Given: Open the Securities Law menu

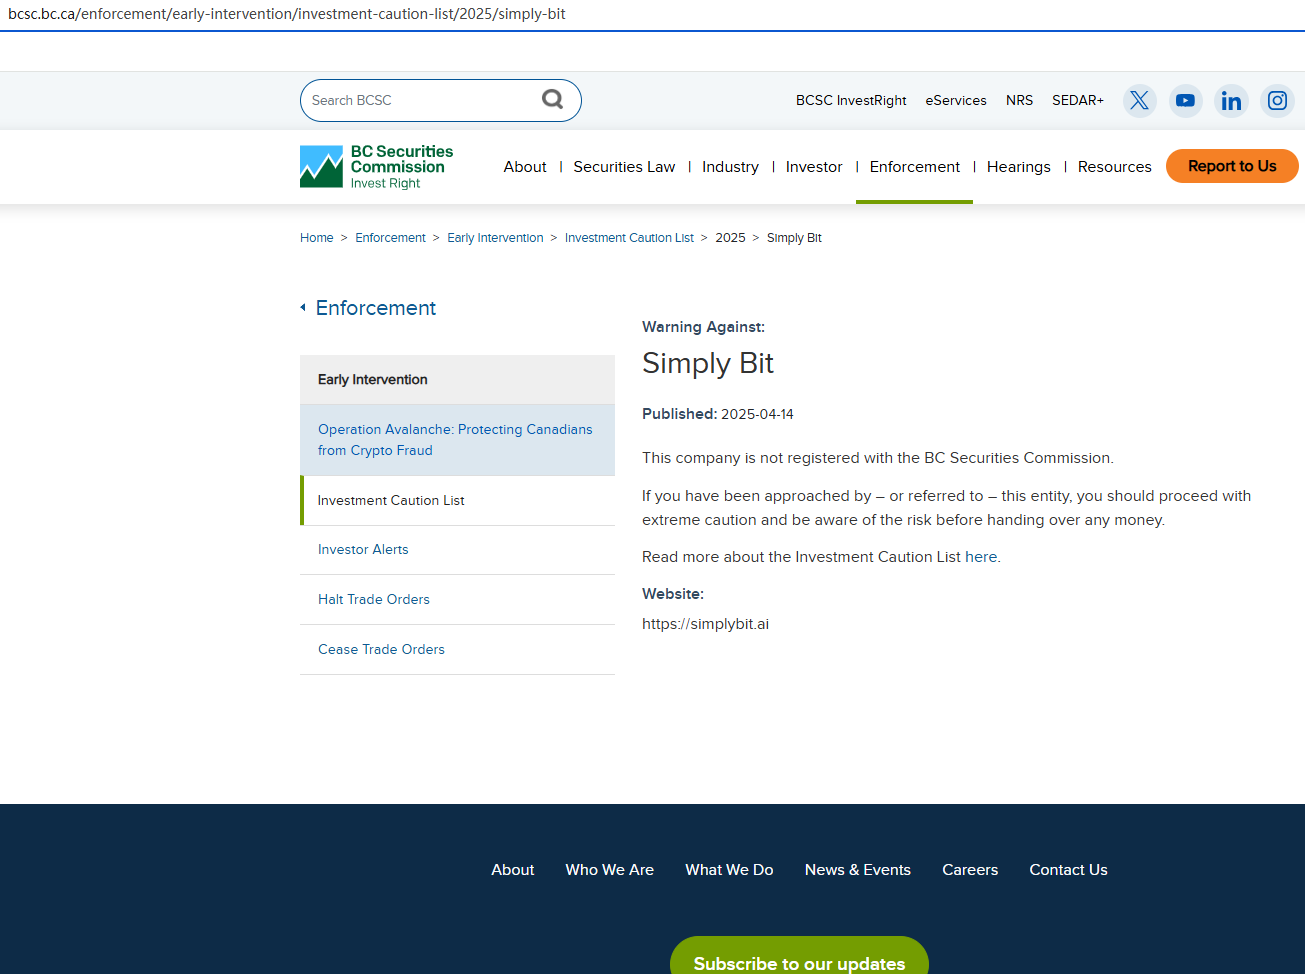Looking at the screenshot, I should [624, 167].
